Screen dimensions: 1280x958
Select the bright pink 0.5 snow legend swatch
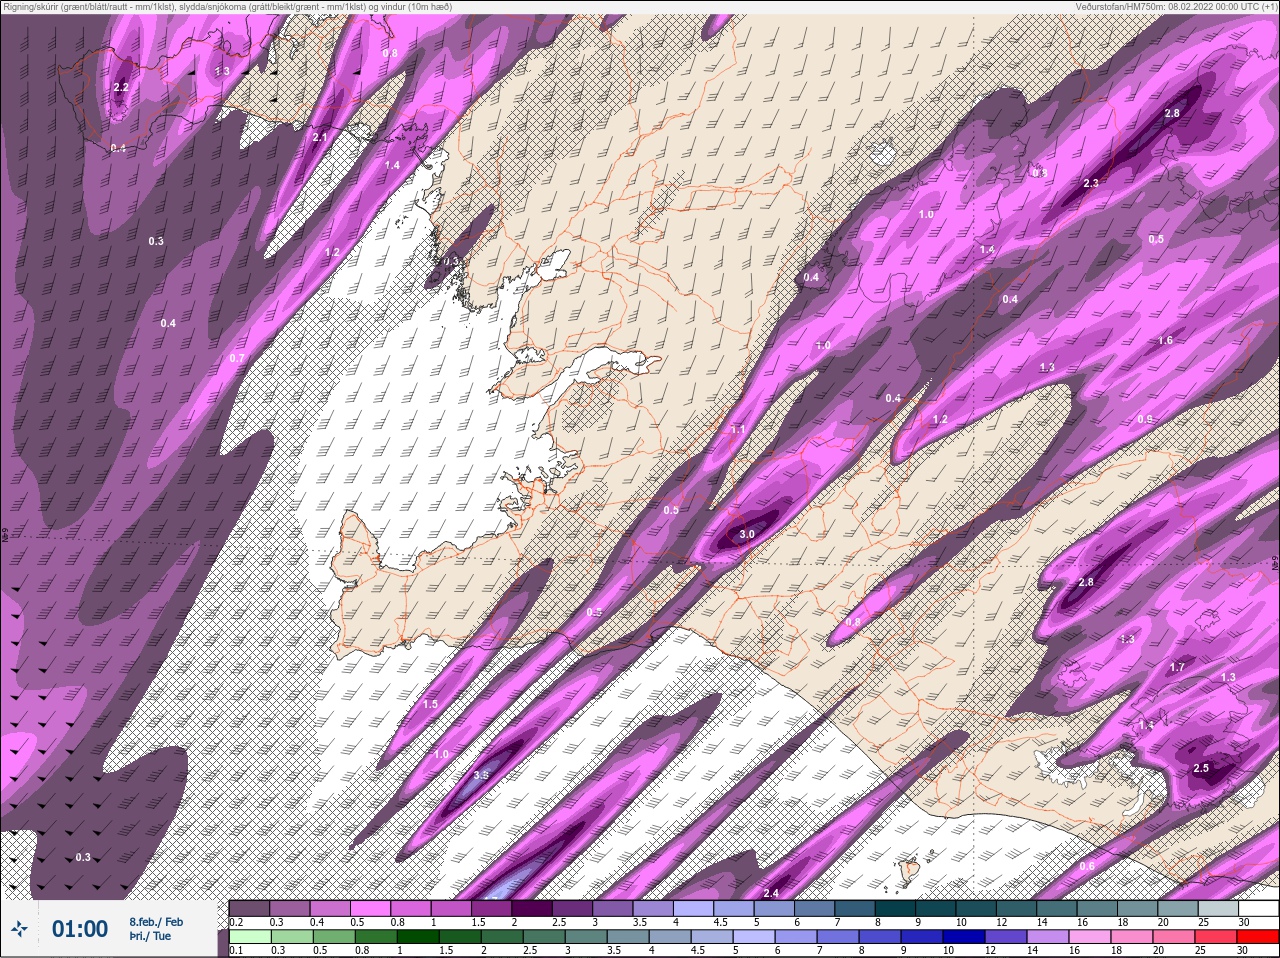(x=371, y=908)
